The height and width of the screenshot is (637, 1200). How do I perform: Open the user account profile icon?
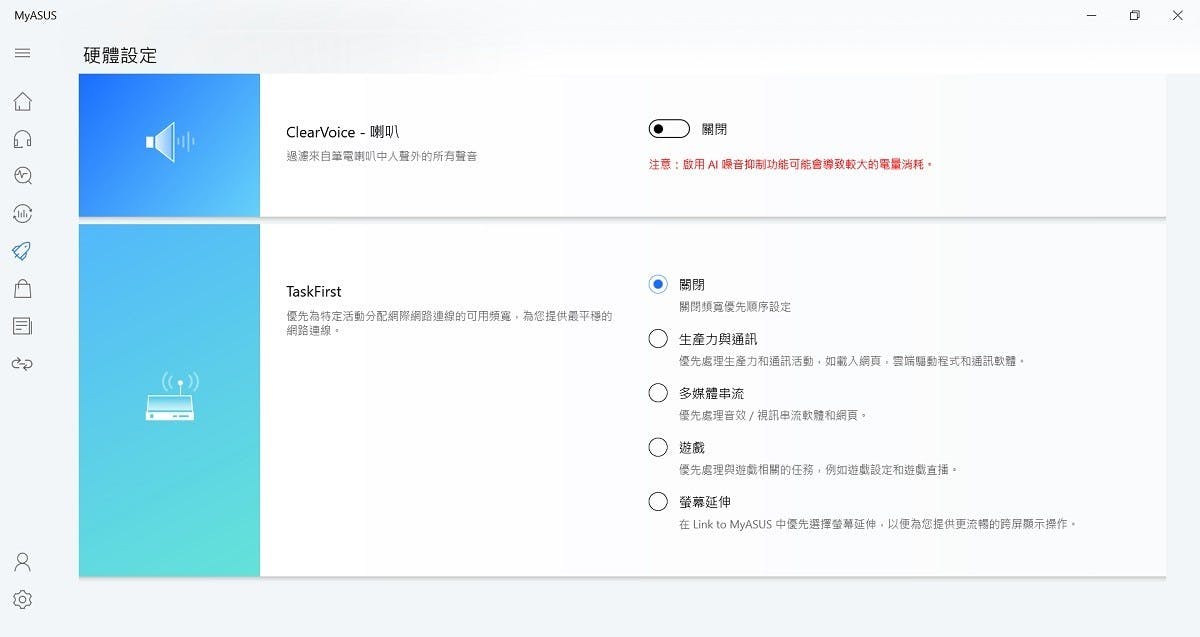point(22,561)
